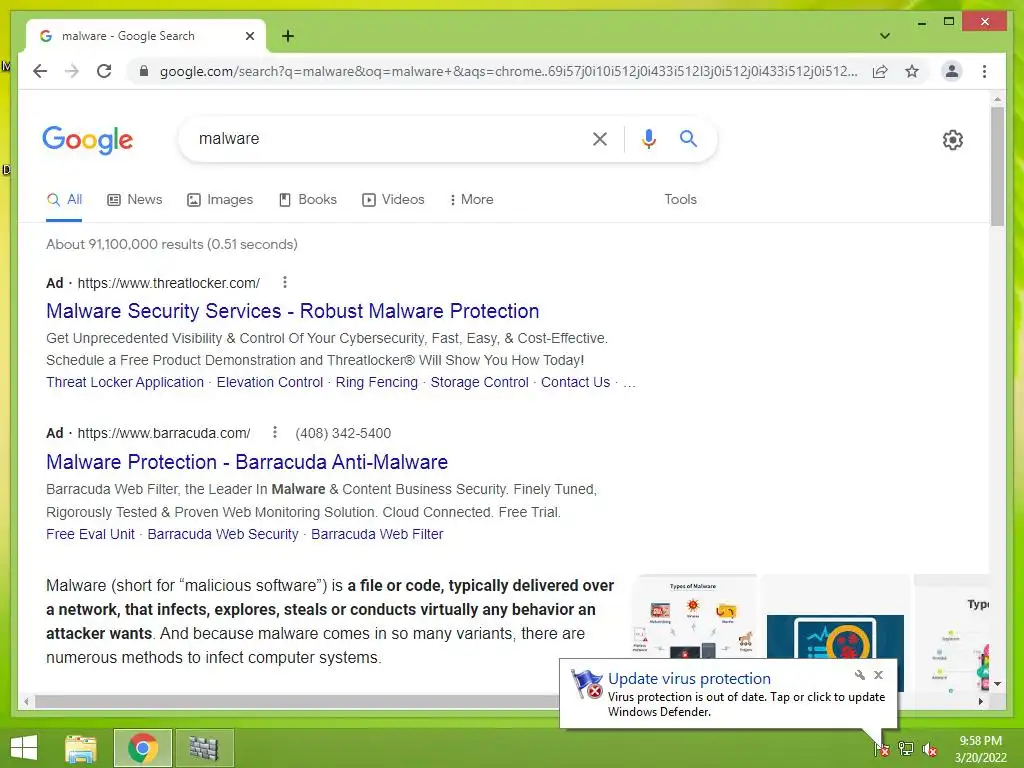Close the Update virus protection notification
Screen dimensions: 1024x768
click(x=878, y=675)
